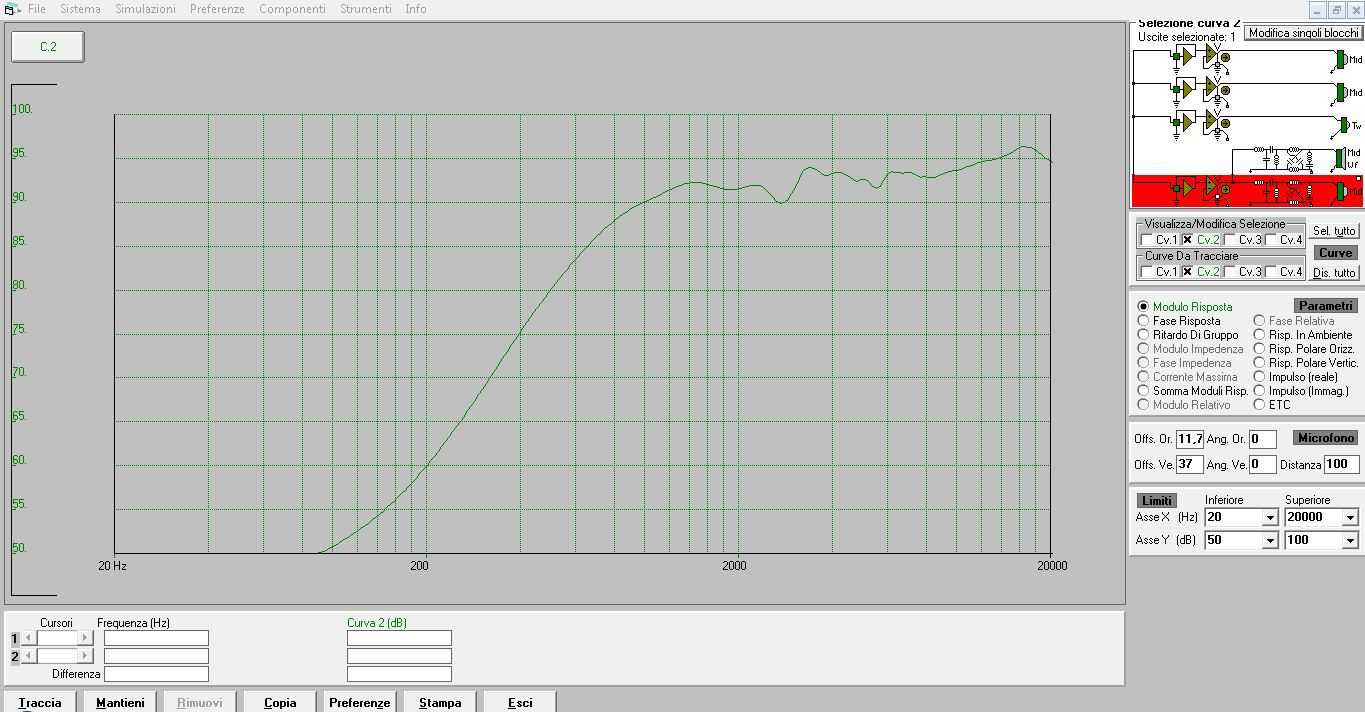Select the Somma Moduli Risp. option

pyautogui.click(x=1143, y=391)
